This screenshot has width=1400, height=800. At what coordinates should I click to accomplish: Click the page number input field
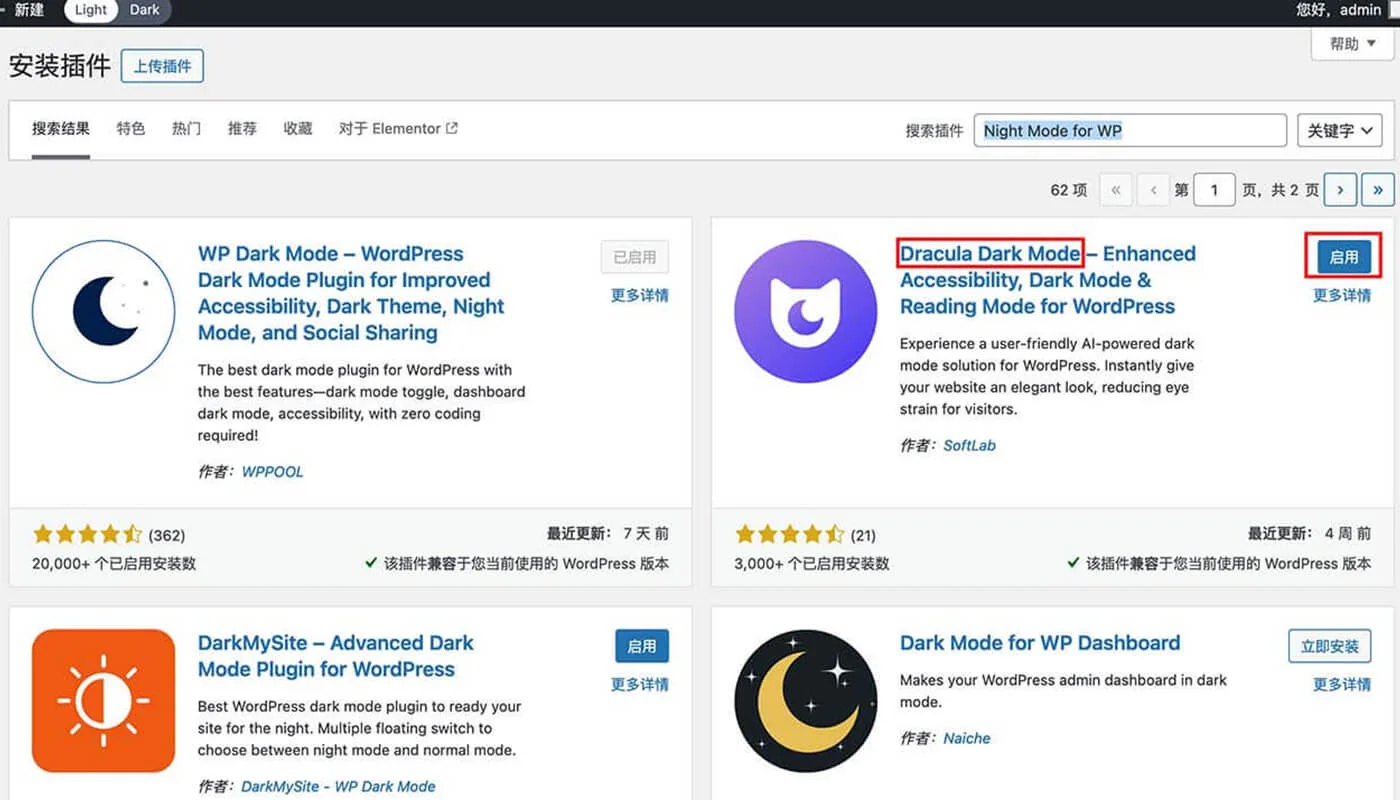1214,189
